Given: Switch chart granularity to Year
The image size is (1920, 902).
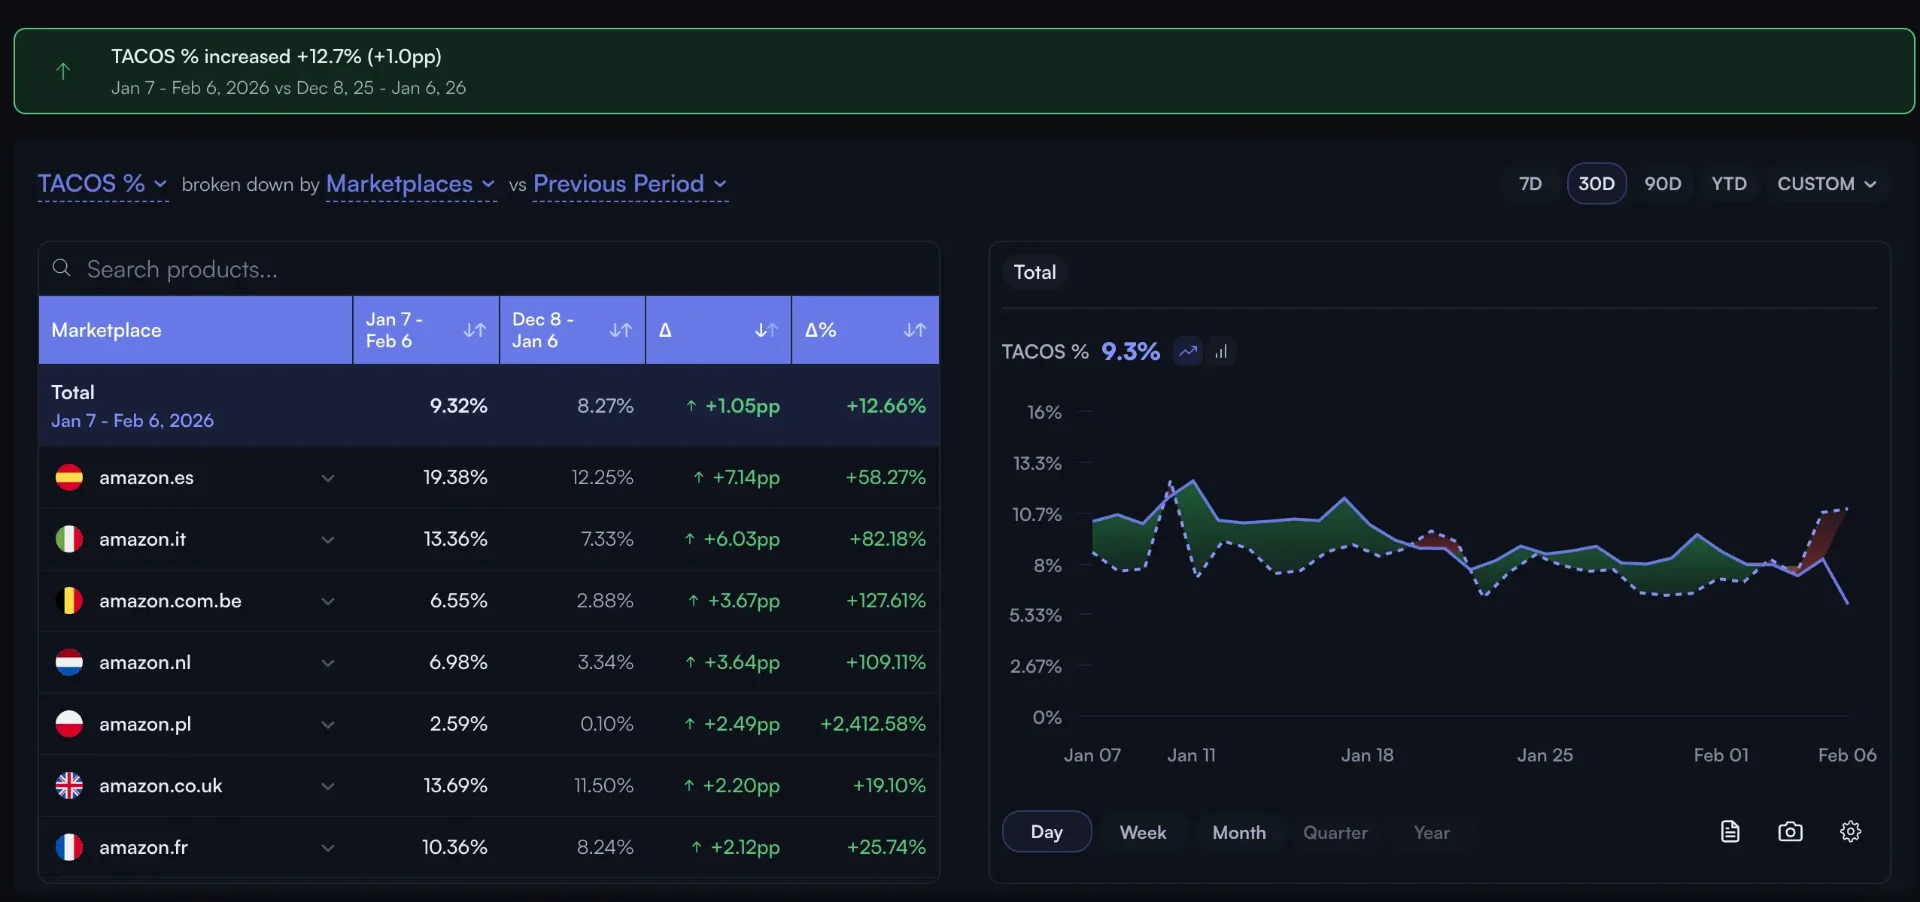Looking at the screenshot, I should point(1431,832).
